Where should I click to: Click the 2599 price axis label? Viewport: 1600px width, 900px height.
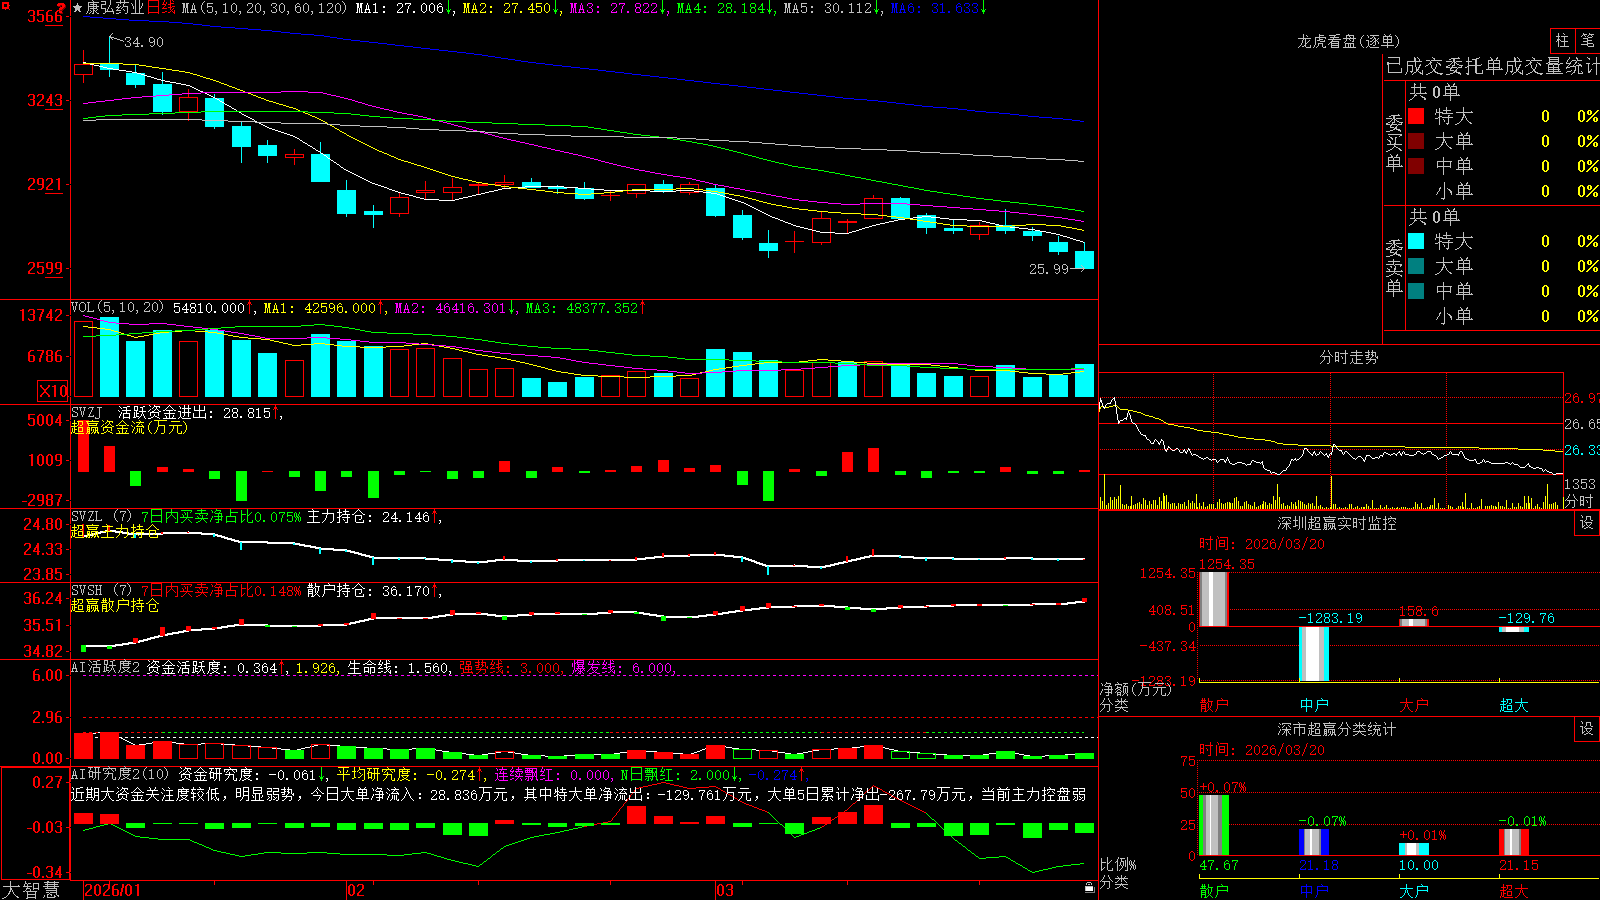pyautogui.click(x=45, y=268)
